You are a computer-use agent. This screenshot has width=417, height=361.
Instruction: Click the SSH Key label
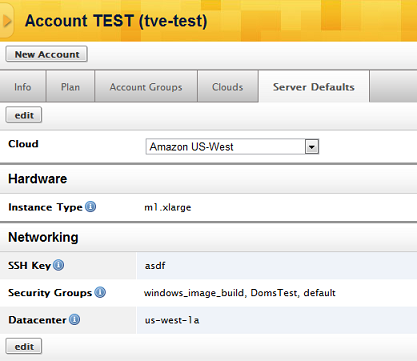(x=29, y=266)
